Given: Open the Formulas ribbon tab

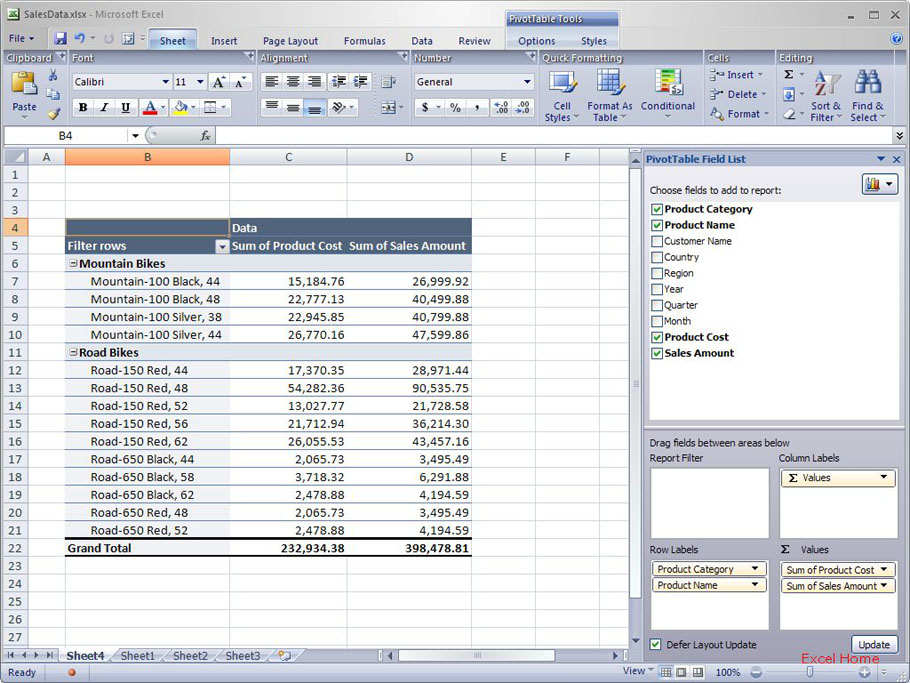Looking at the screenshot, I should (x=364, y=41).
